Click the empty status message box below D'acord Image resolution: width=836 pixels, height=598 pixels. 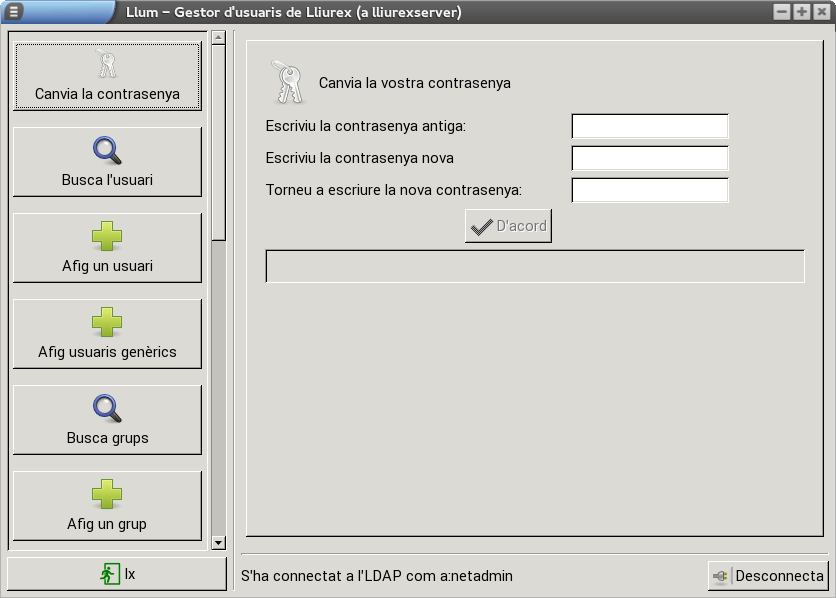click(x=534, y=266)
